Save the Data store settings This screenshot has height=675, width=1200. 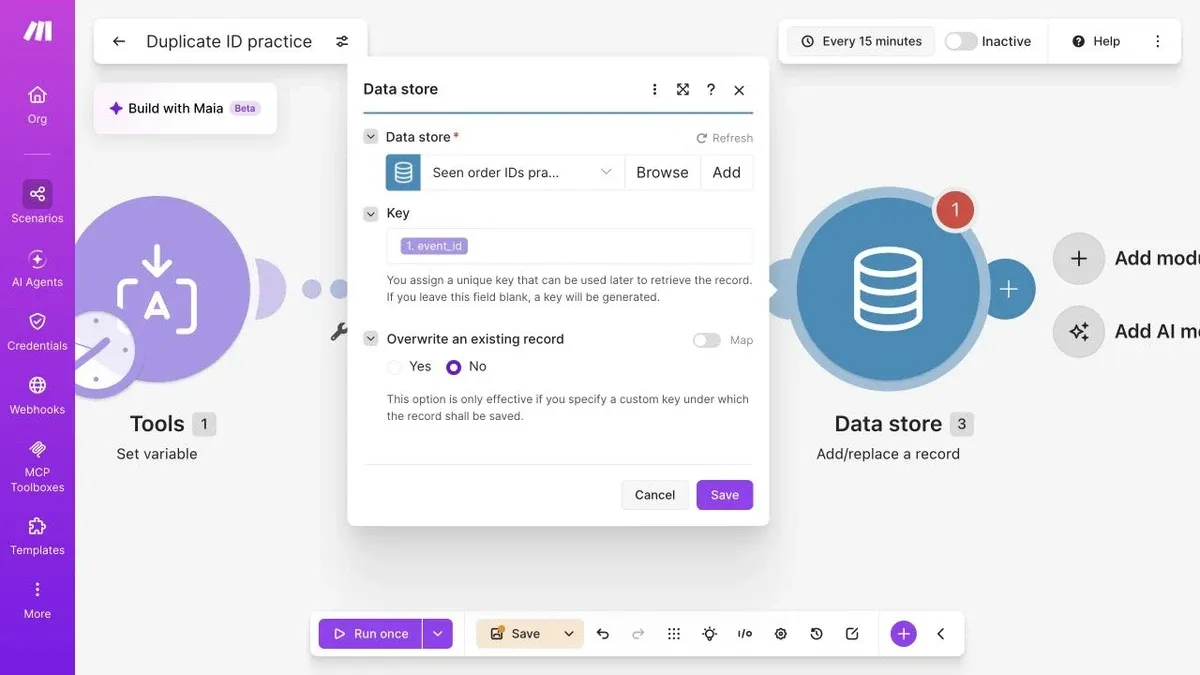coord(725,495)
